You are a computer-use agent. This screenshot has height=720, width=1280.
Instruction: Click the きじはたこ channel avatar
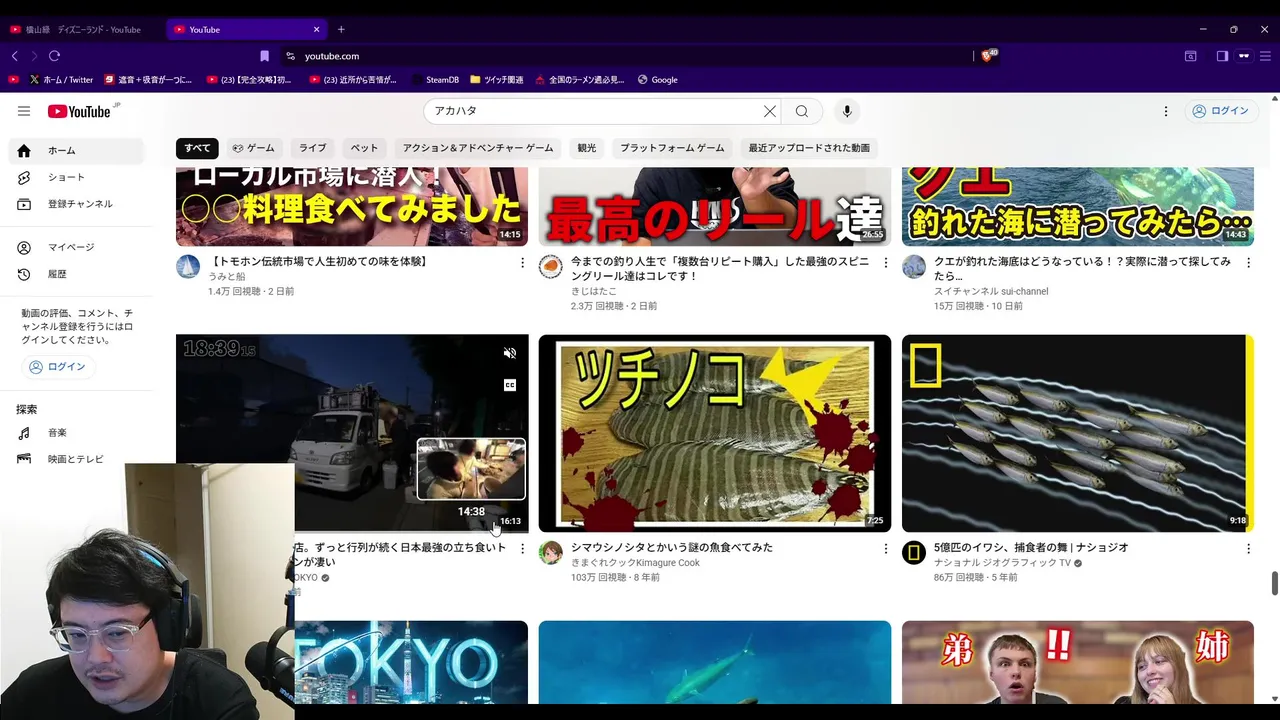point(551,266)
